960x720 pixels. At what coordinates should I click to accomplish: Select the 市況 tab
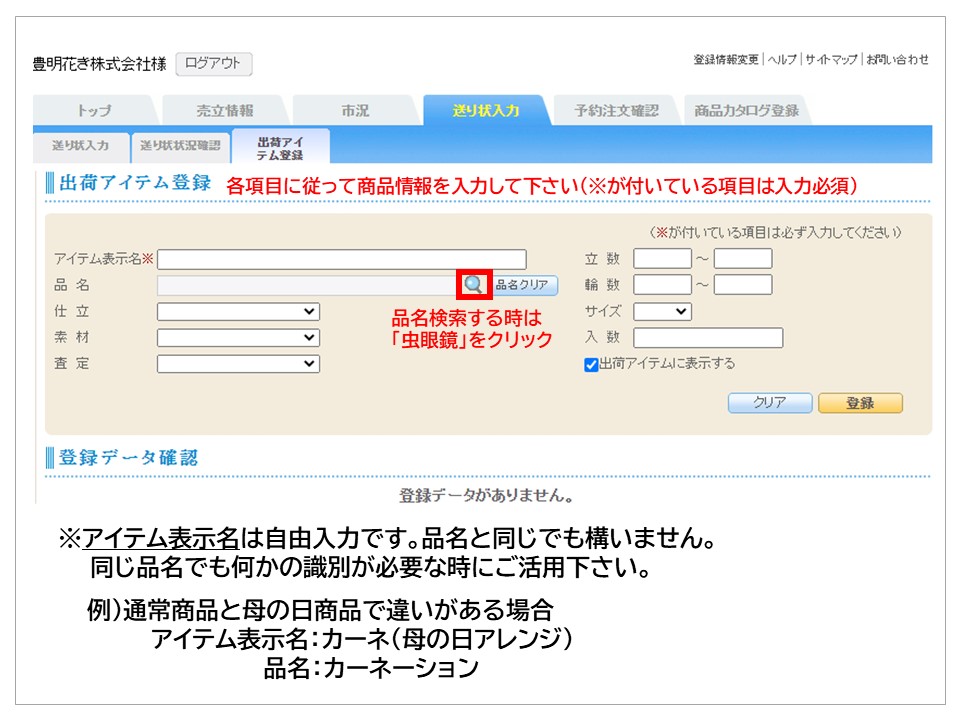coord(355,111)
